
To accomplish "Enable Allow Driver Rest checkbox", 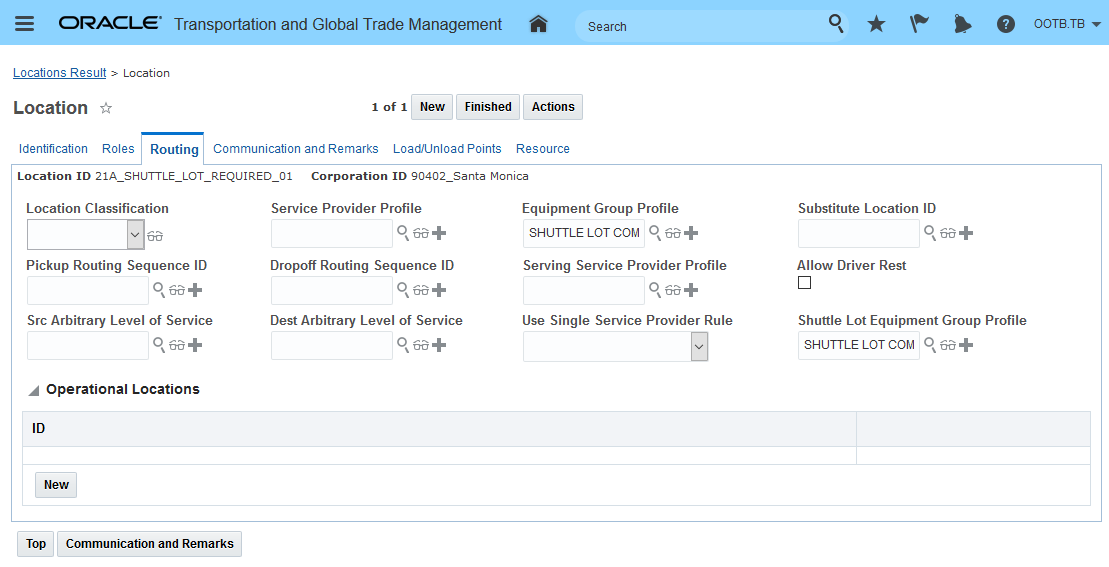I will tap(804, 283).
